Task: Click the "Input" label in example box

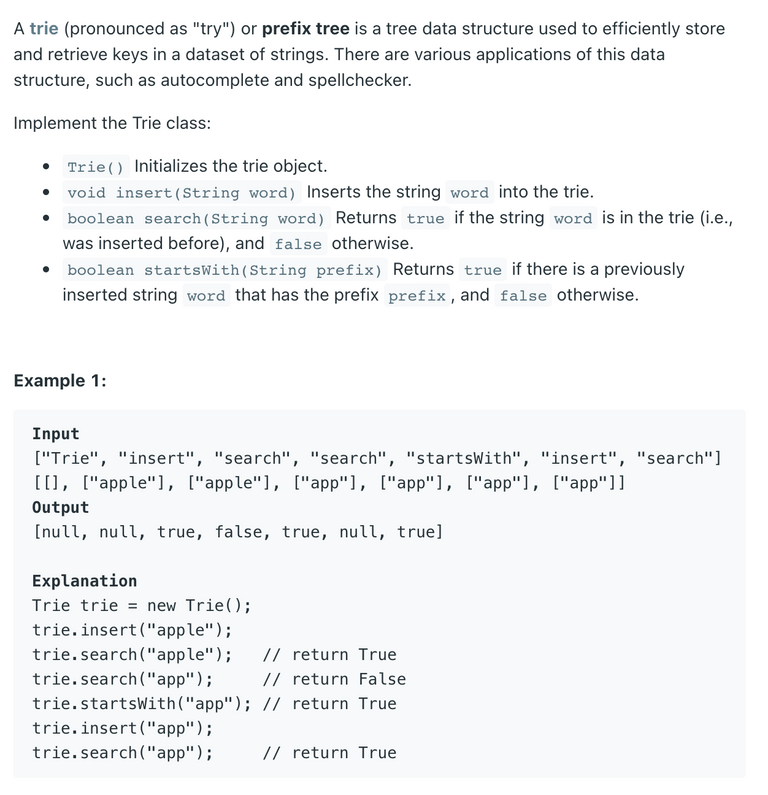Action: (x=56, y=434)
